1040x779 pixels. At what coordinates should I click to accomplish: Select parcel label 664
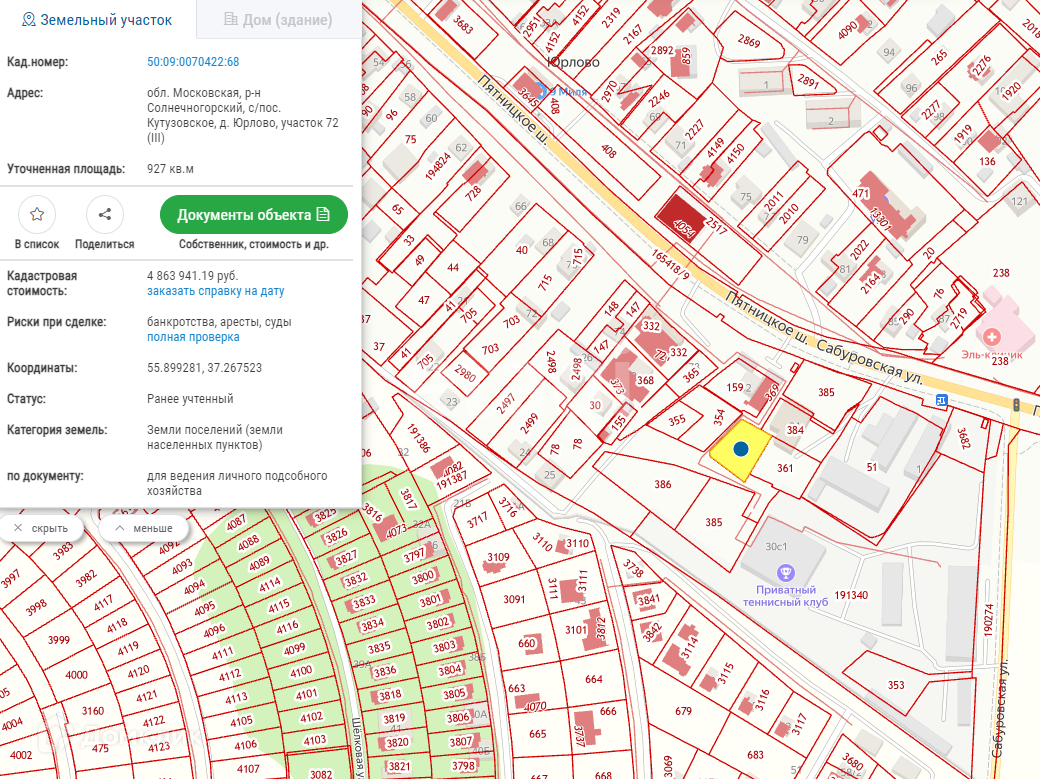tap(594, 679)
